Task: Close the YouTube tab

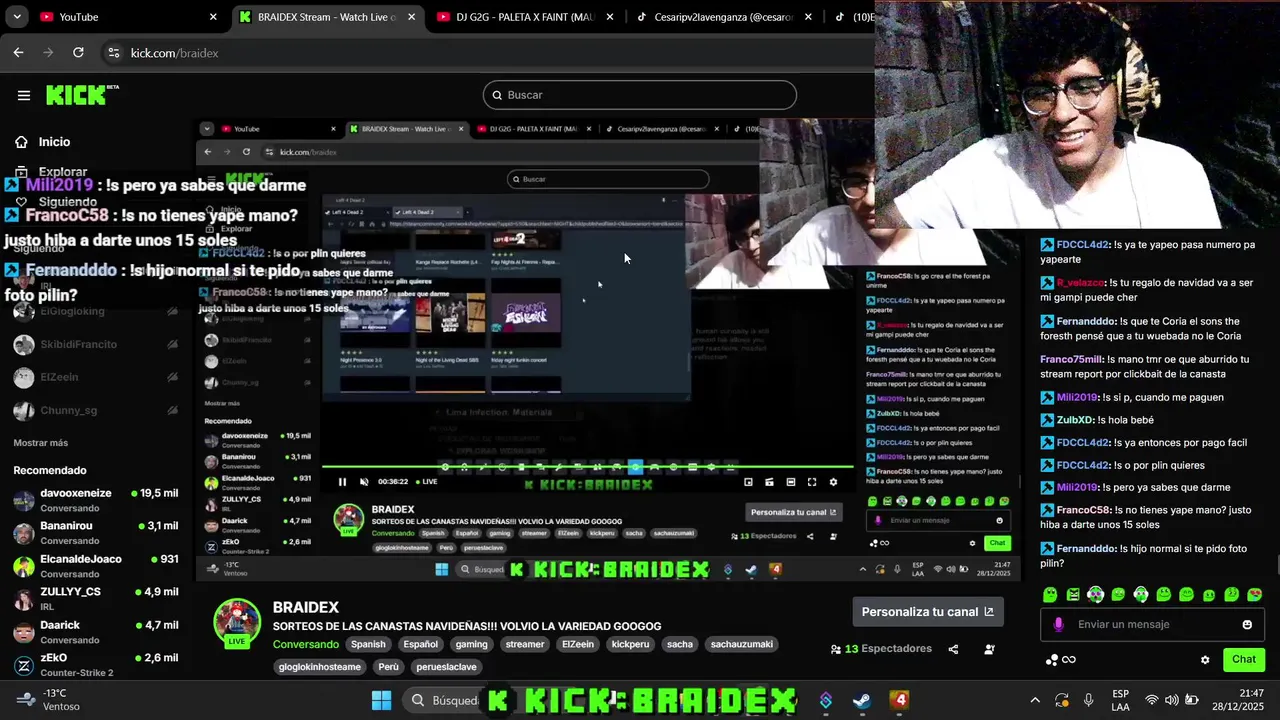Action: click(x=213, y=17)
